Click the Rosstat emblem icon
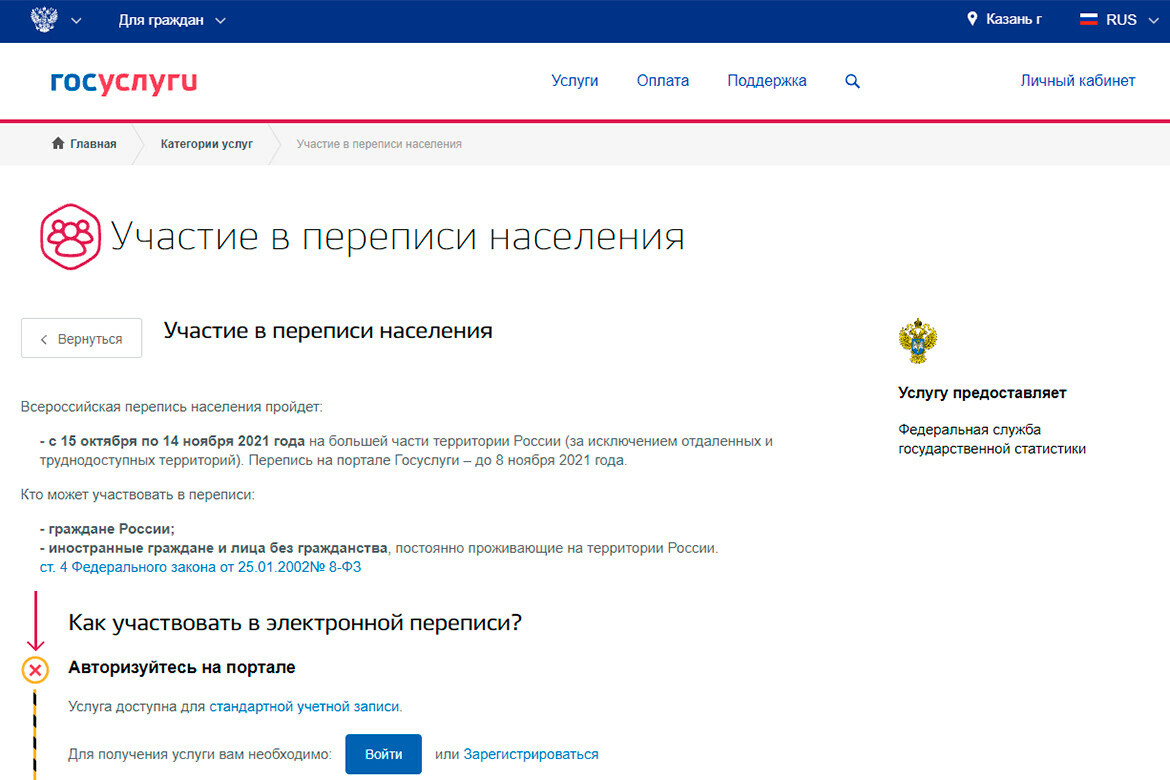 [917, 341]
